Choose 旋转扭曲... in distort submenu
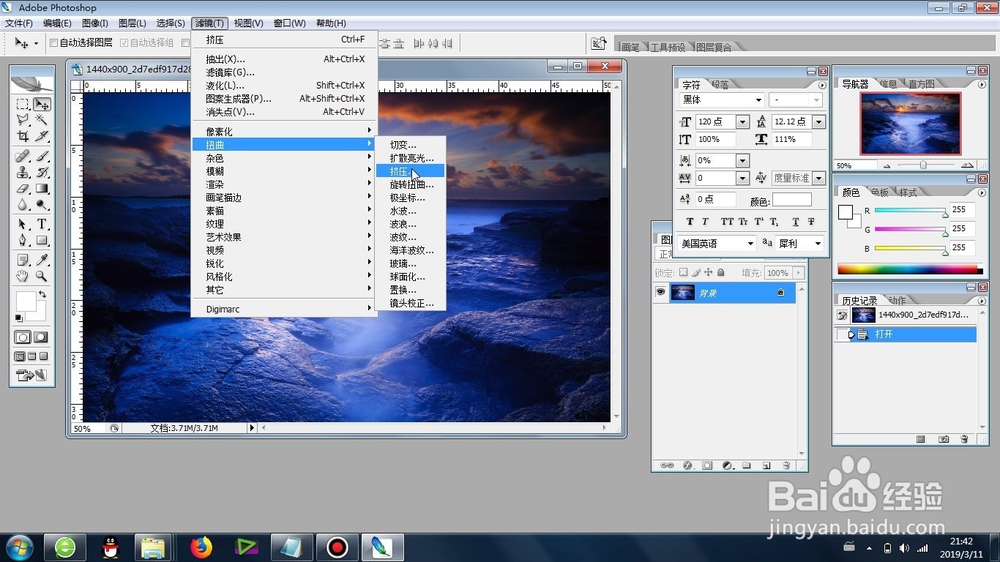Screen dimensions: 1000x562 tap(409, 184)
